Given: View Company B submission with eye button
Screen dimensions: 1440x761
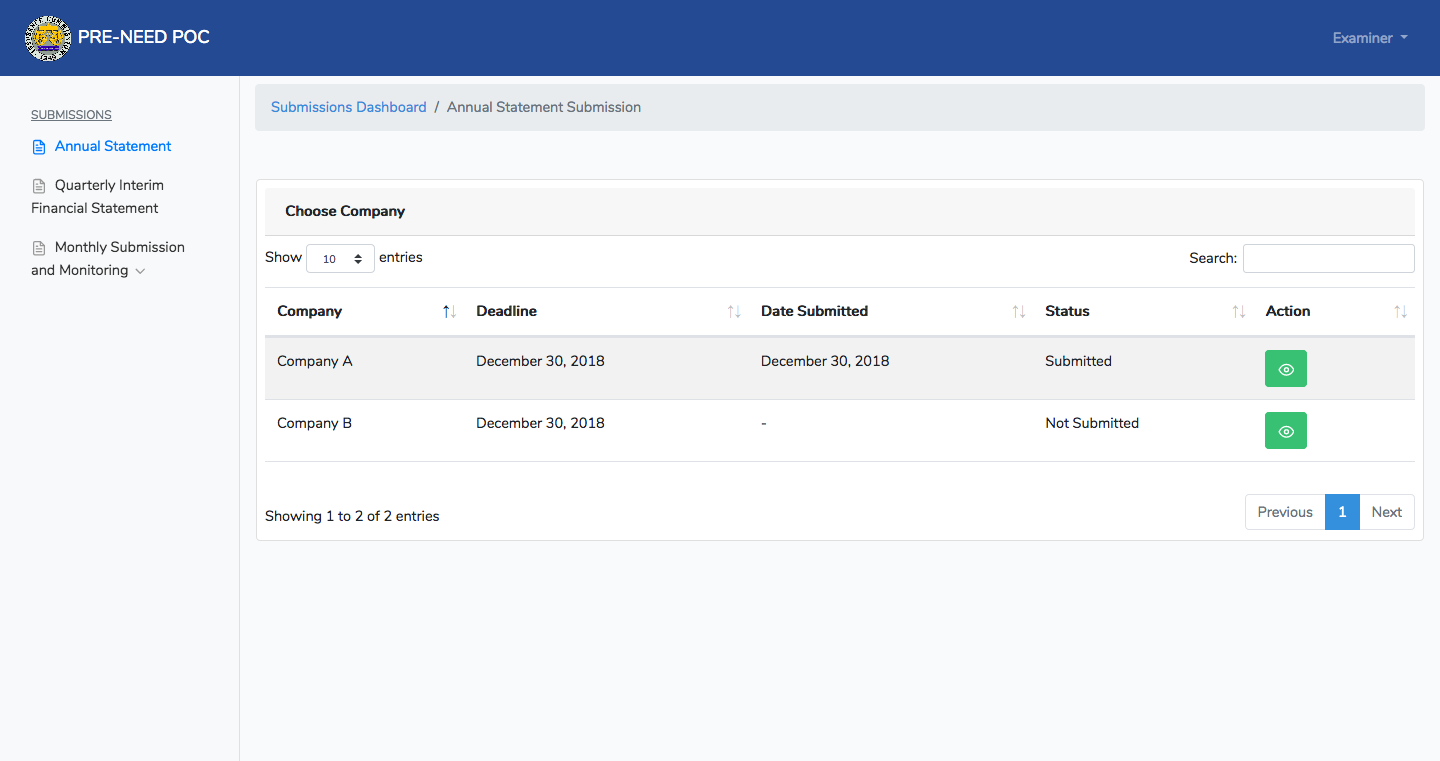Looking at the screenshot, I should 1286,431.
